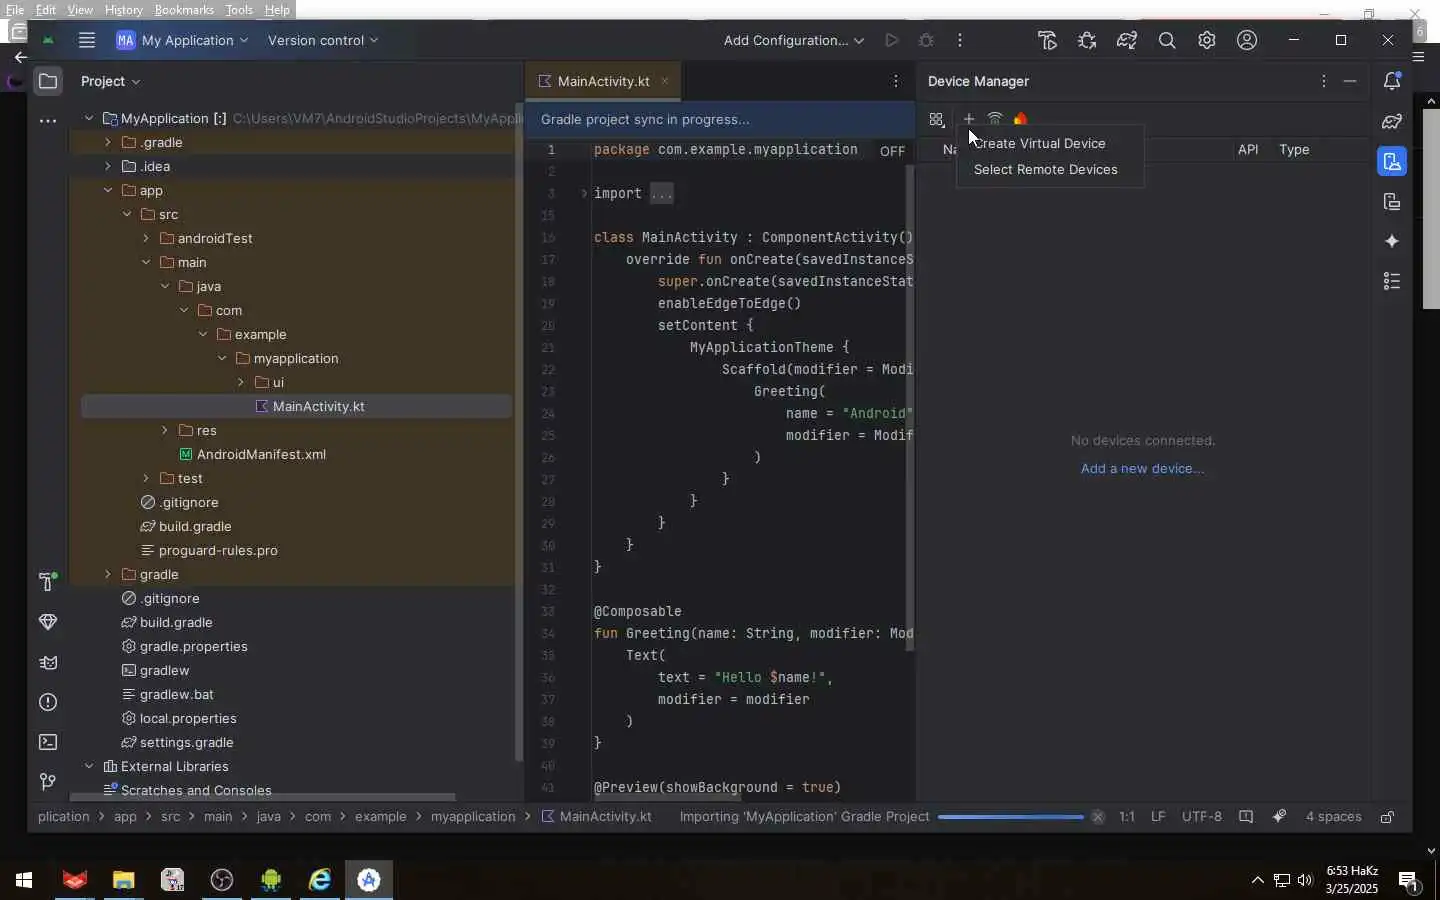
Task: Click Attach Debugger to Android Process
Action: point(1087,41)
